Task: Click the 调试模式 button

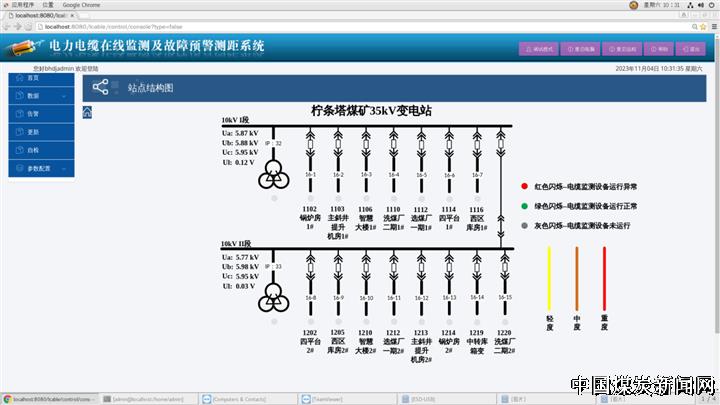Action: (539, 48)
